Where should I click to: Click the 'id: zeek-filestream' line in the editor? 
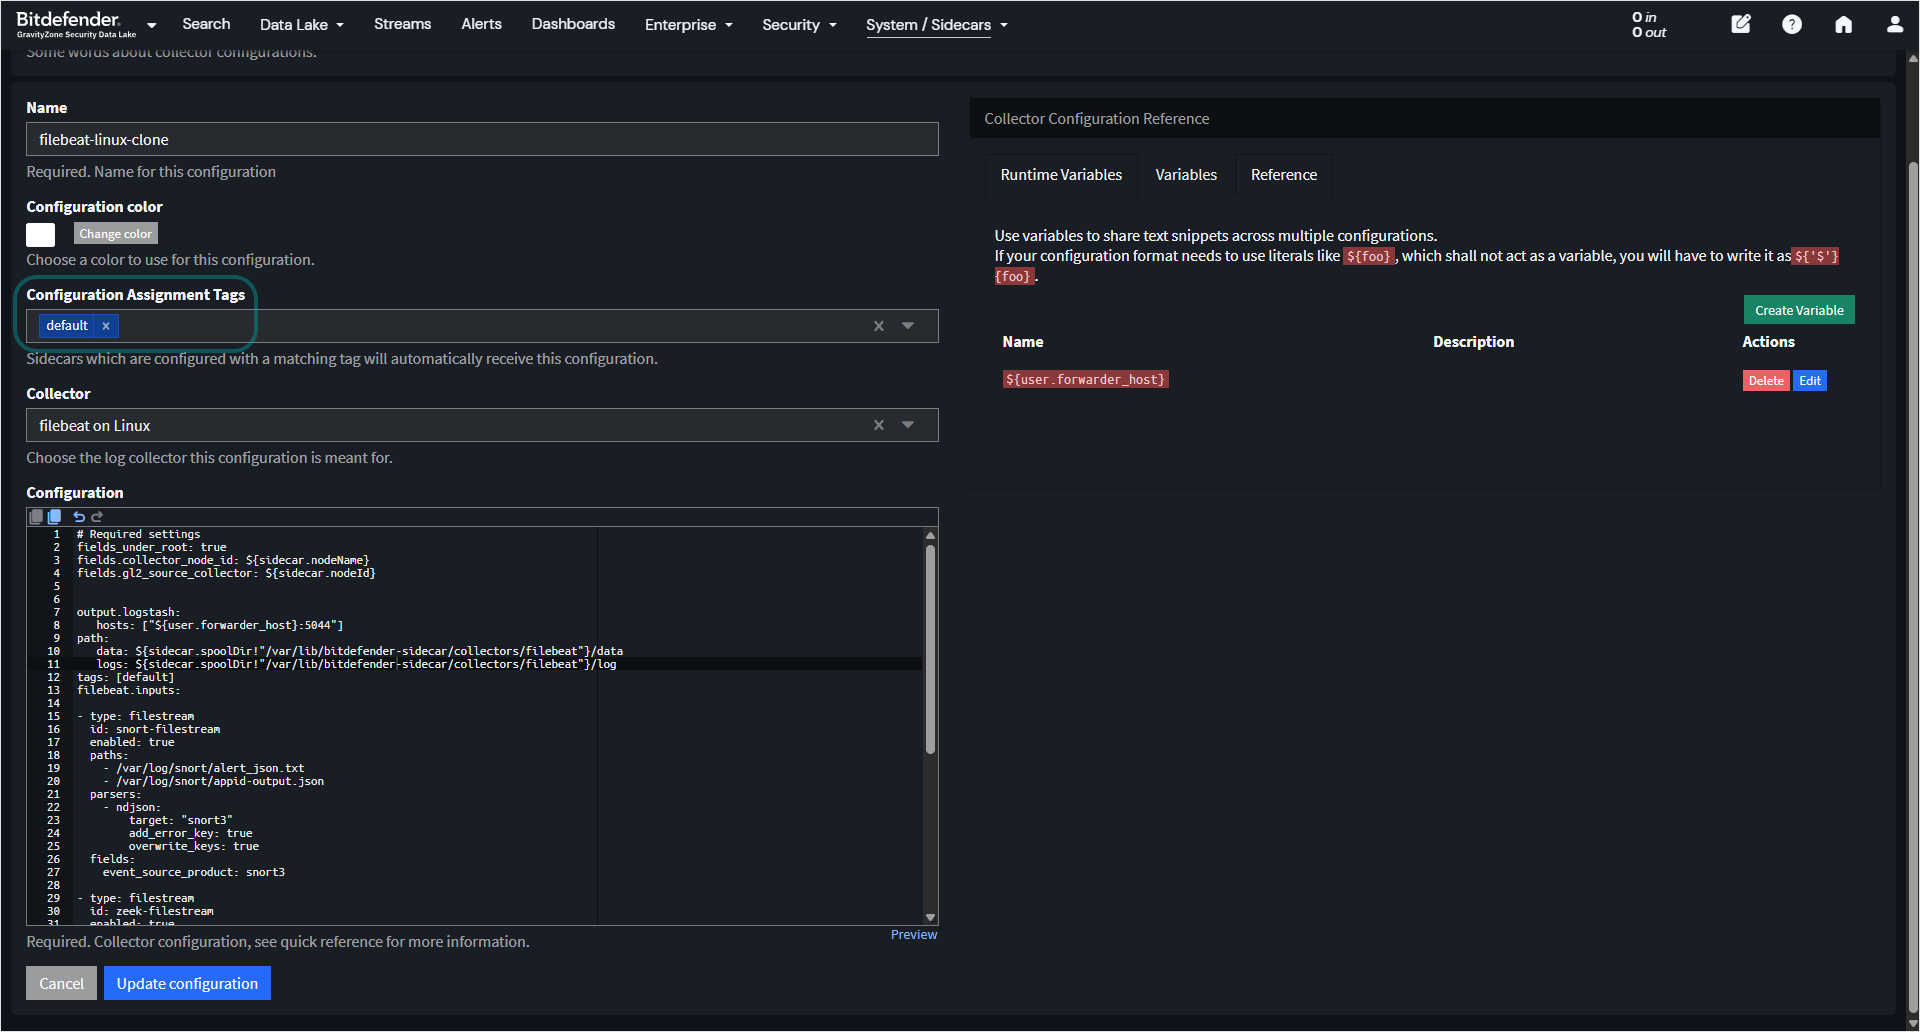(x=151, y=911)
